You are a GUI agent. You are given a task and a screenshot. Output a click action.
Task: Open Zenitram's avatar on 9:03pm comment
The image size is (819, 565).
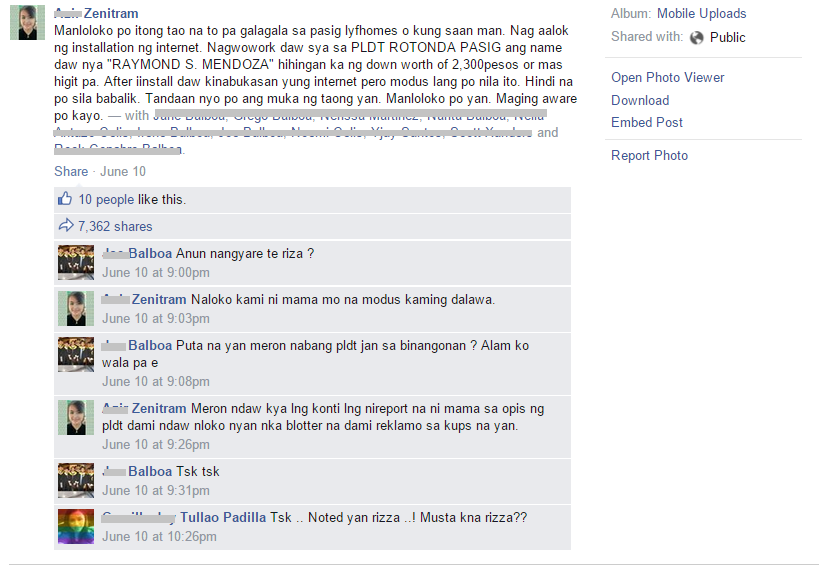76,308
